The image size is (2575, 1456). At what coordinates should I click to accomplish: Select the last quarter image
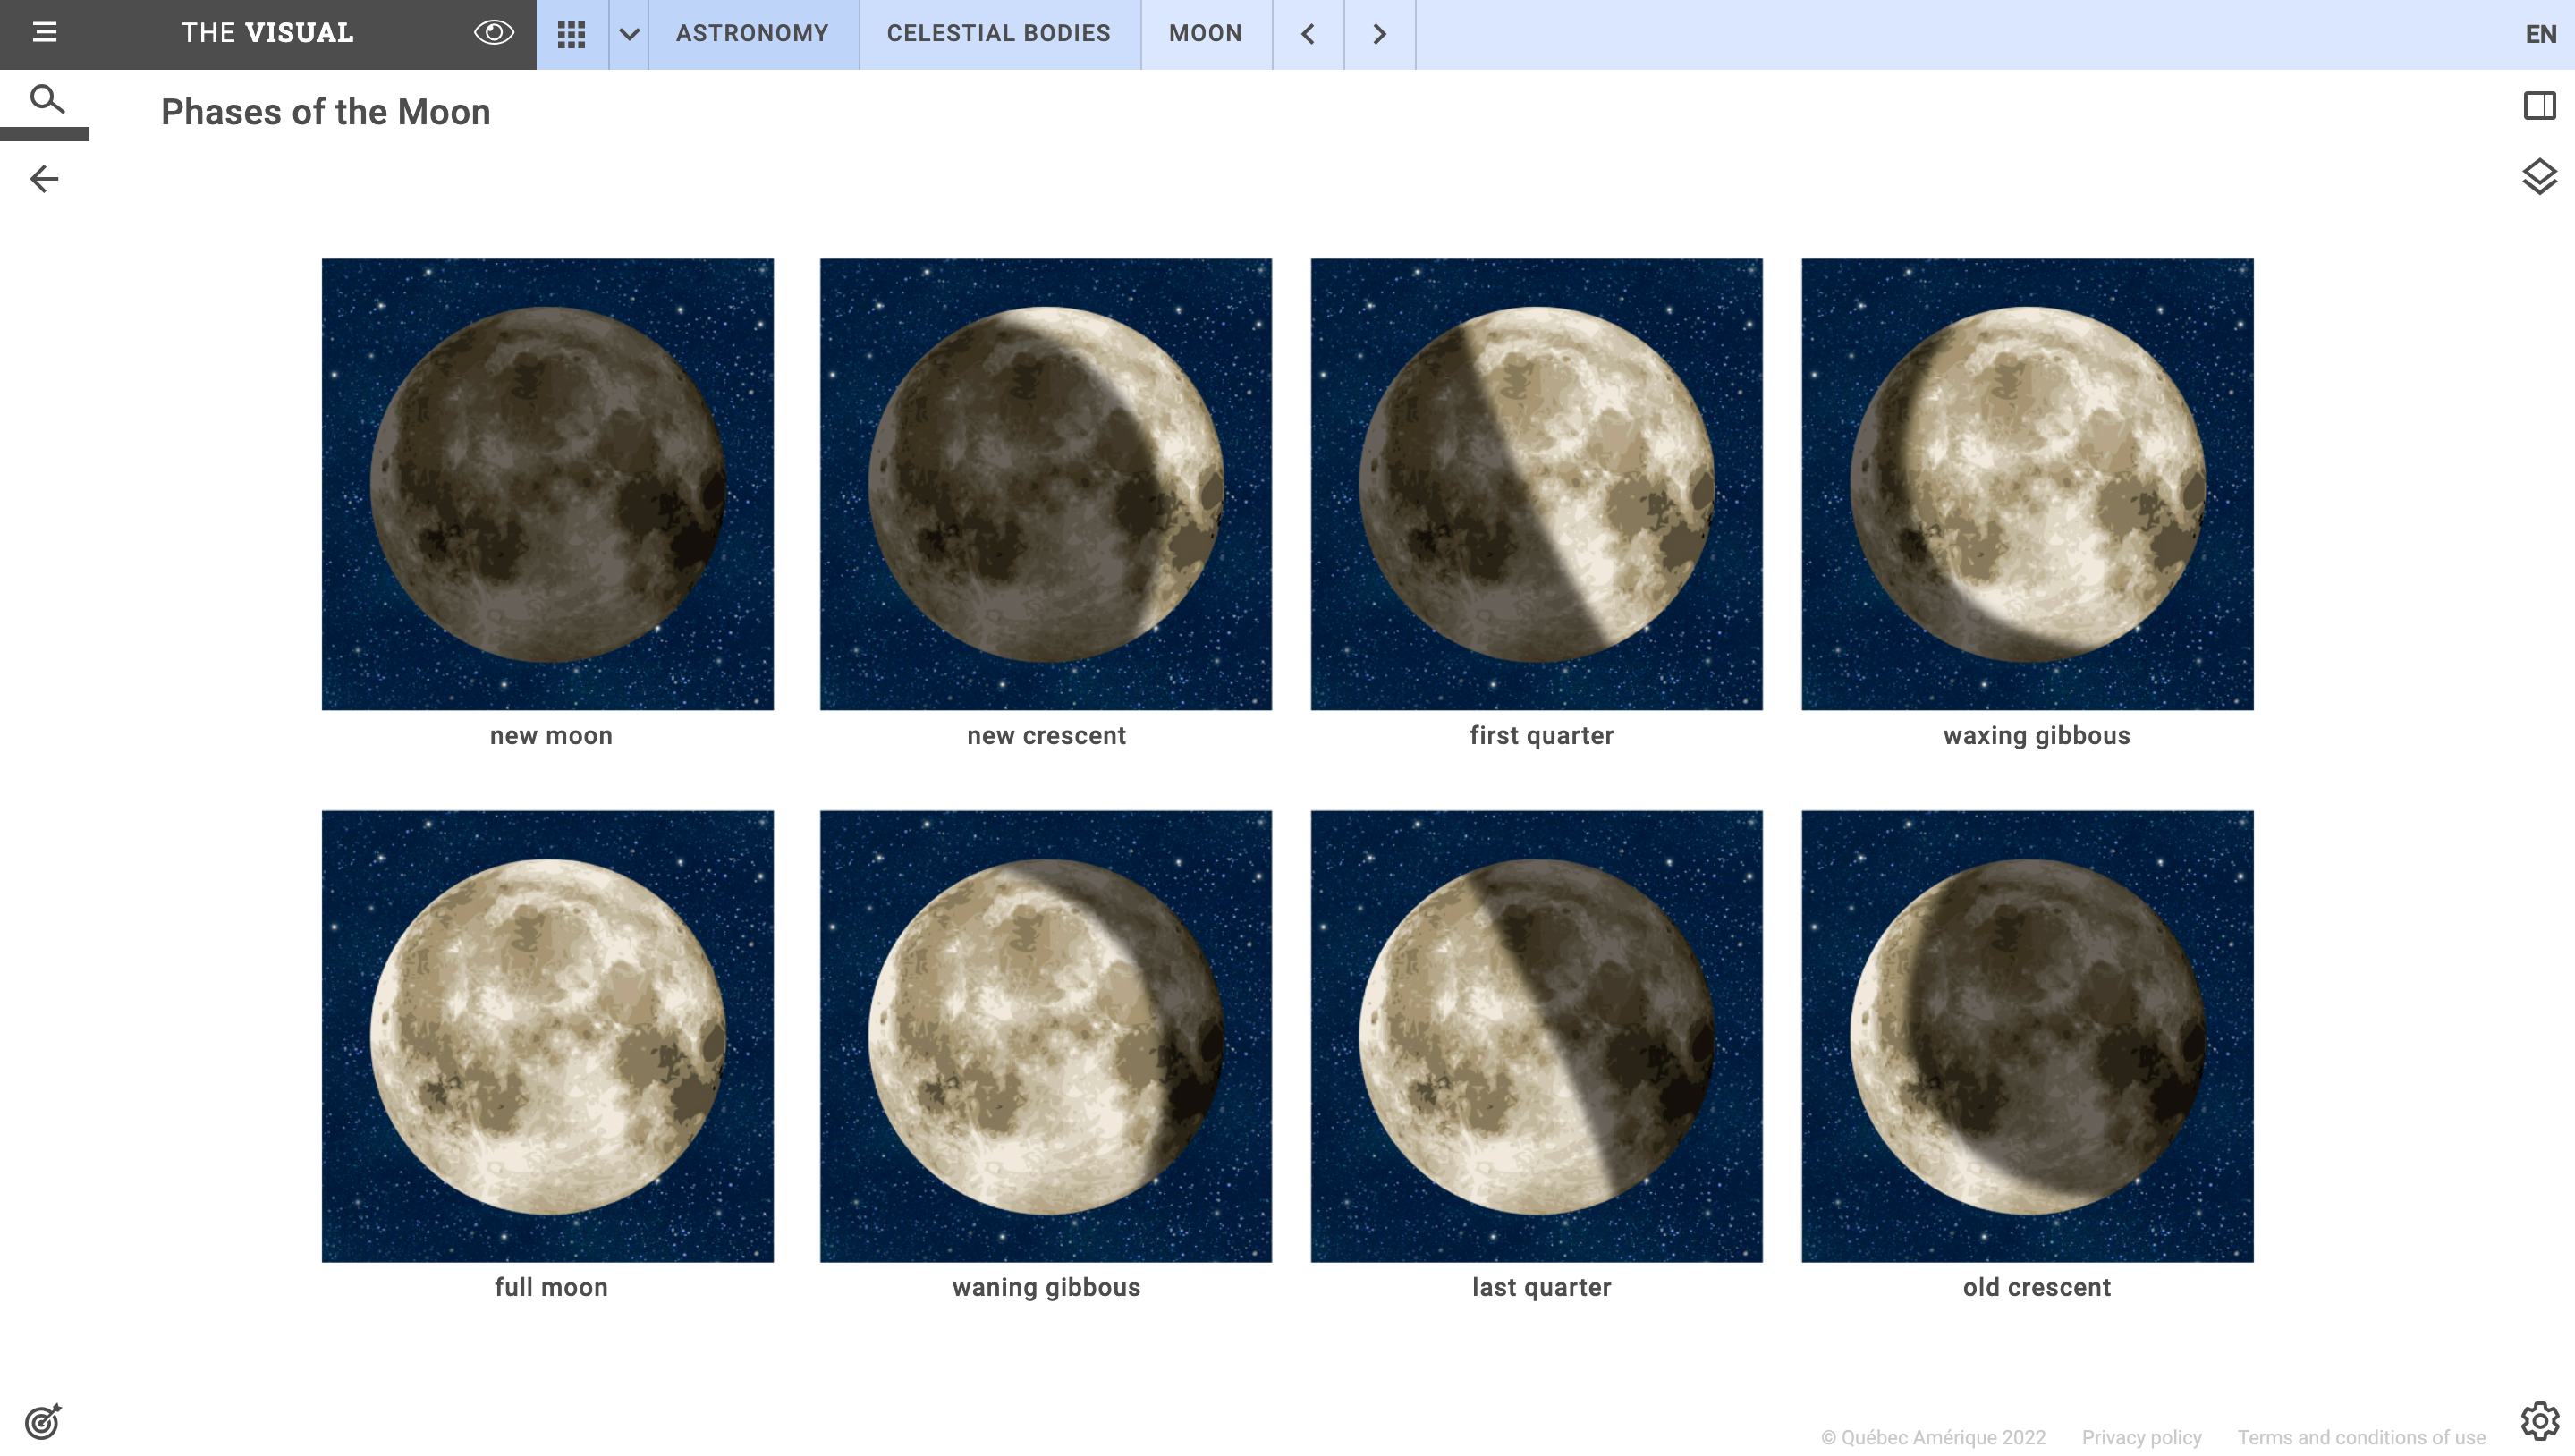point(1536,1036)
